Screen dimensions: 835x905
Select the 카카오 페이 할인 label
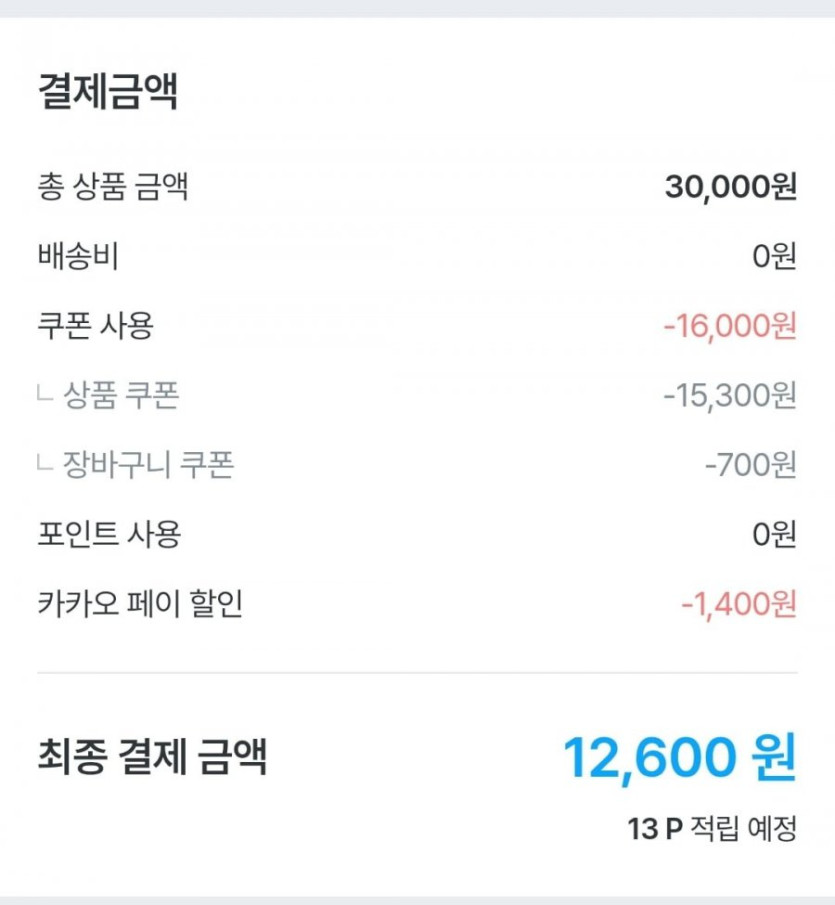coord(140,604)
